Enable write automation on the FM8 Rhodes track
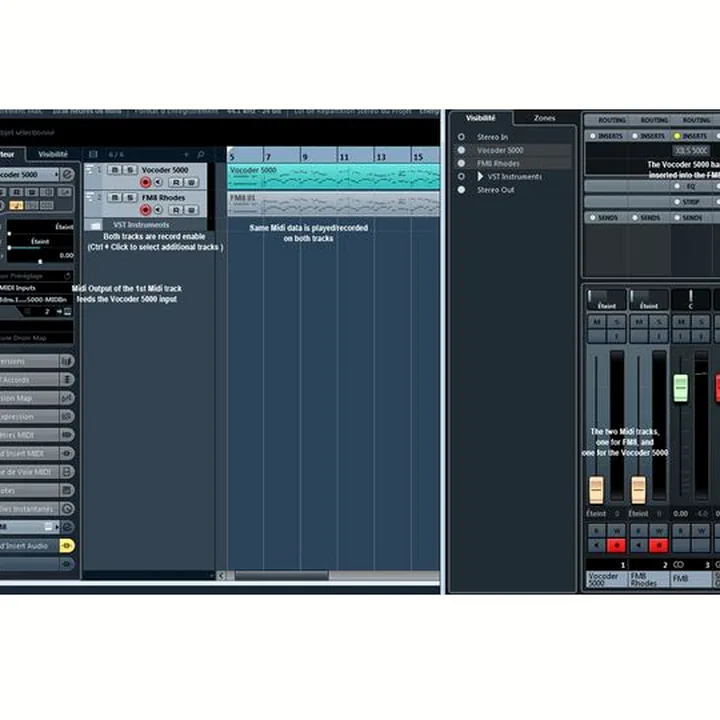 pos(191,210)
